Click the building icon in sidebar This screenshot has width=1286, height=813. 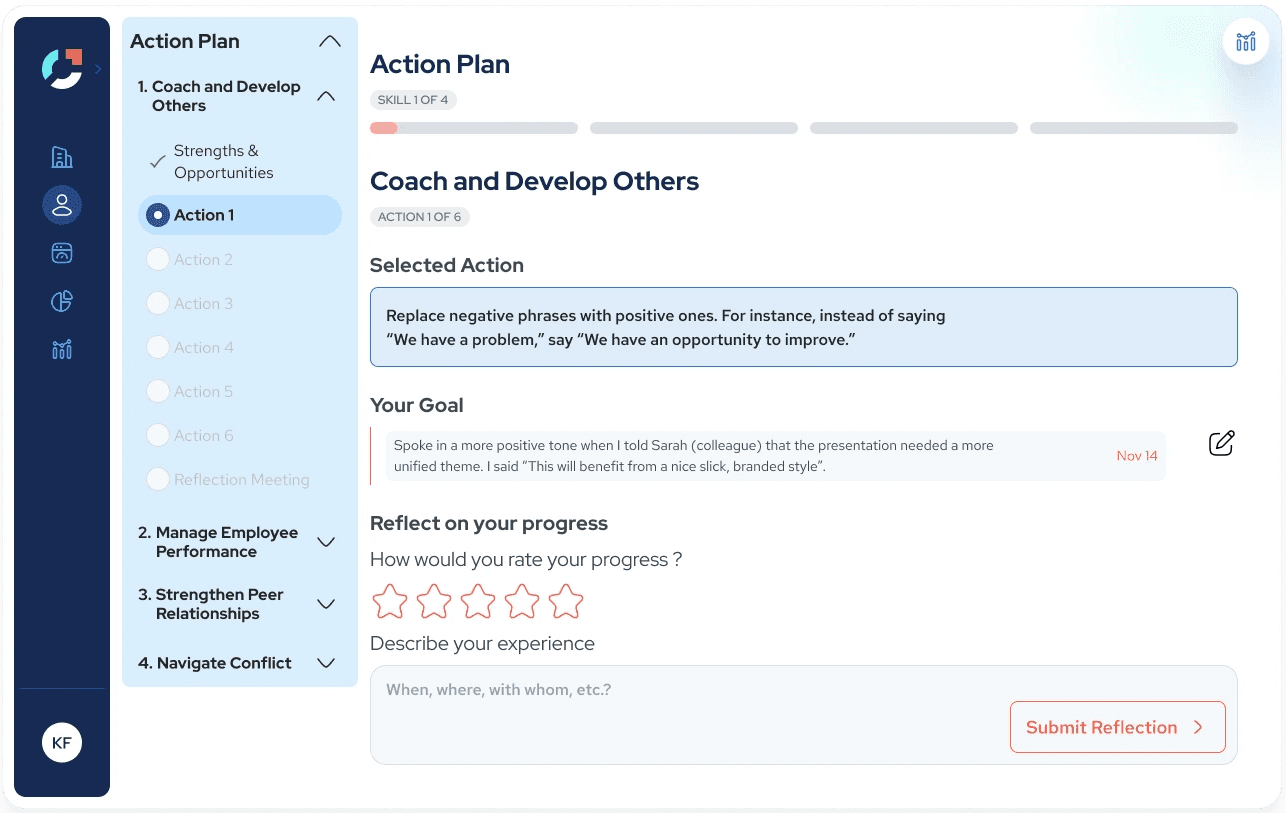tap(62, 157)
